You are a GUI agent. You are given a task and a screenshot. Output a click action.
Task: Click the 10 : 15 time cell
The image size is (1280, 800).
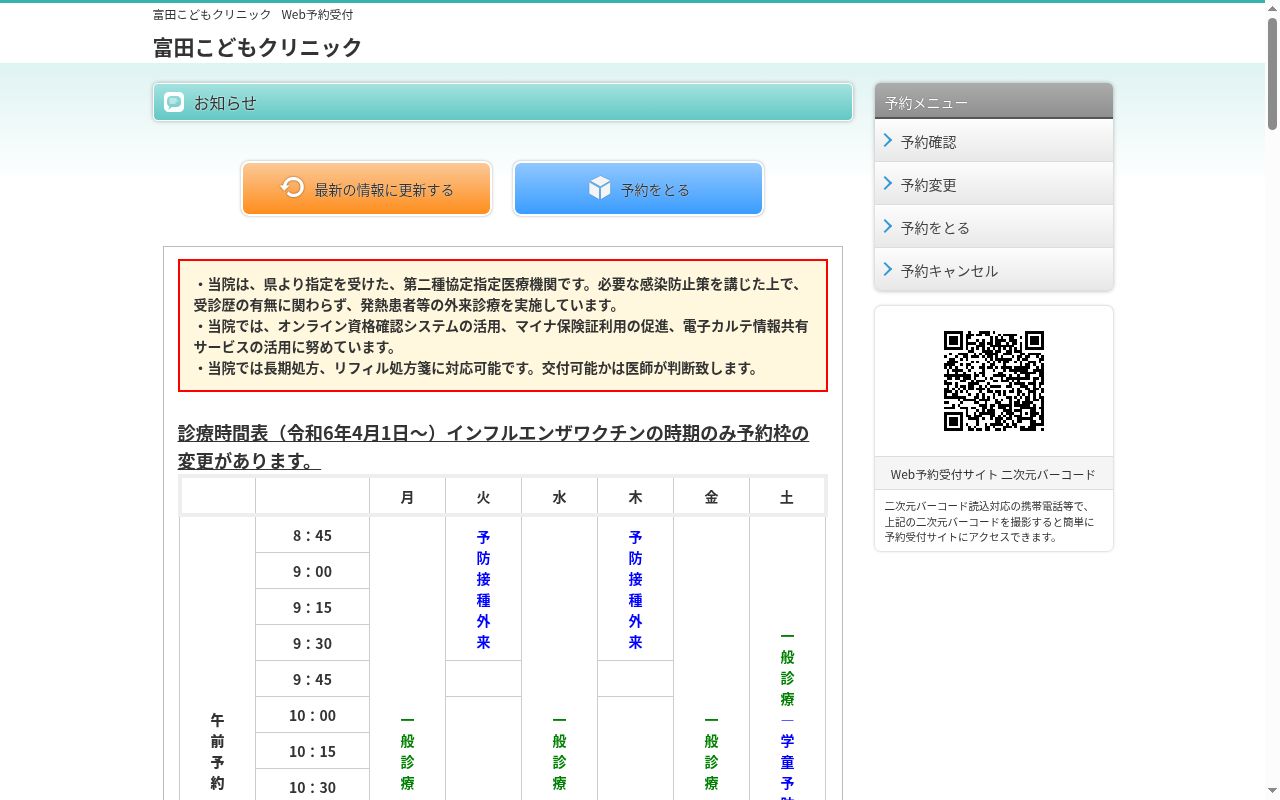coord(312,751)
